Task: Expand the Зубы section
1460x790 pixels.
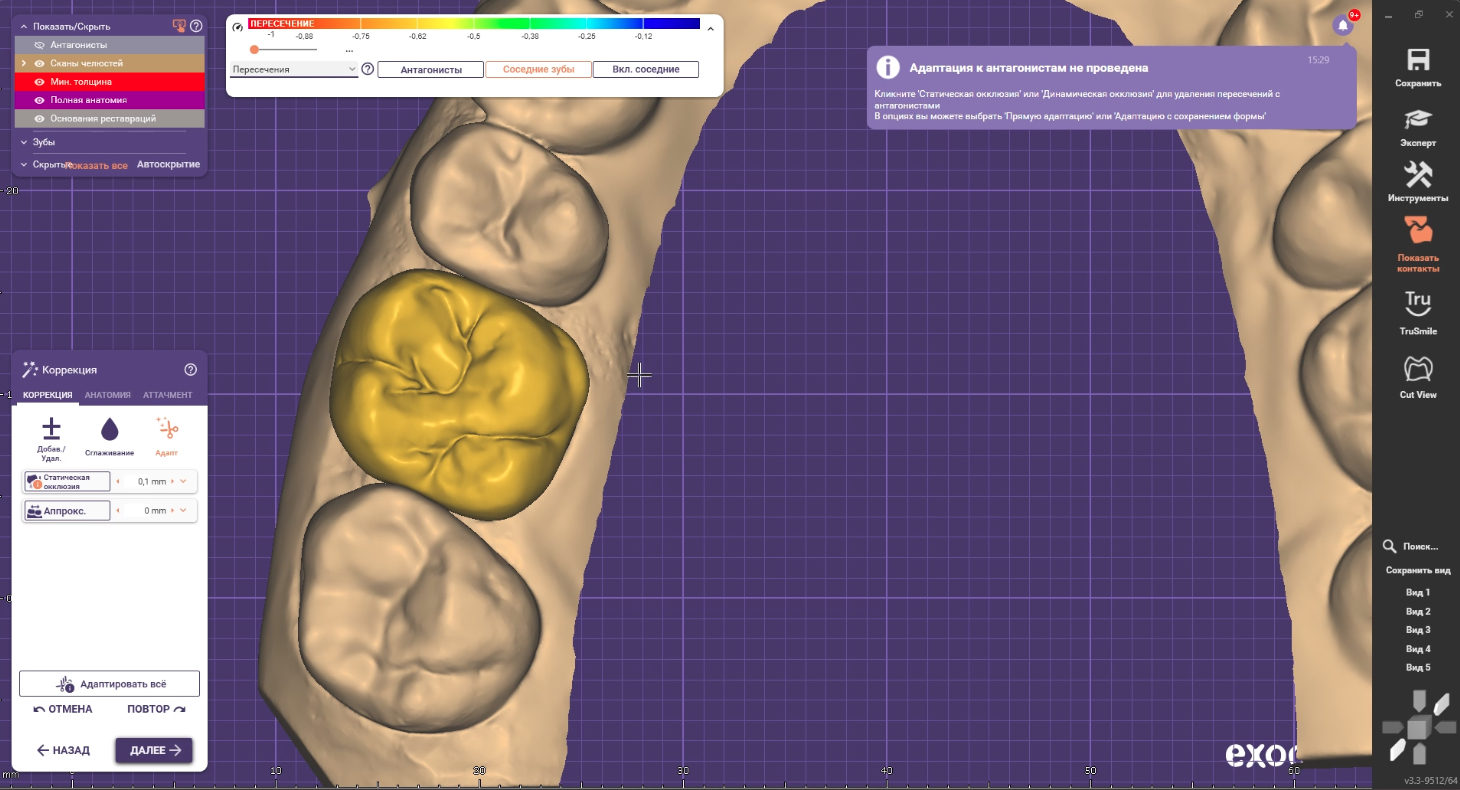Action: tap(24, 142)
